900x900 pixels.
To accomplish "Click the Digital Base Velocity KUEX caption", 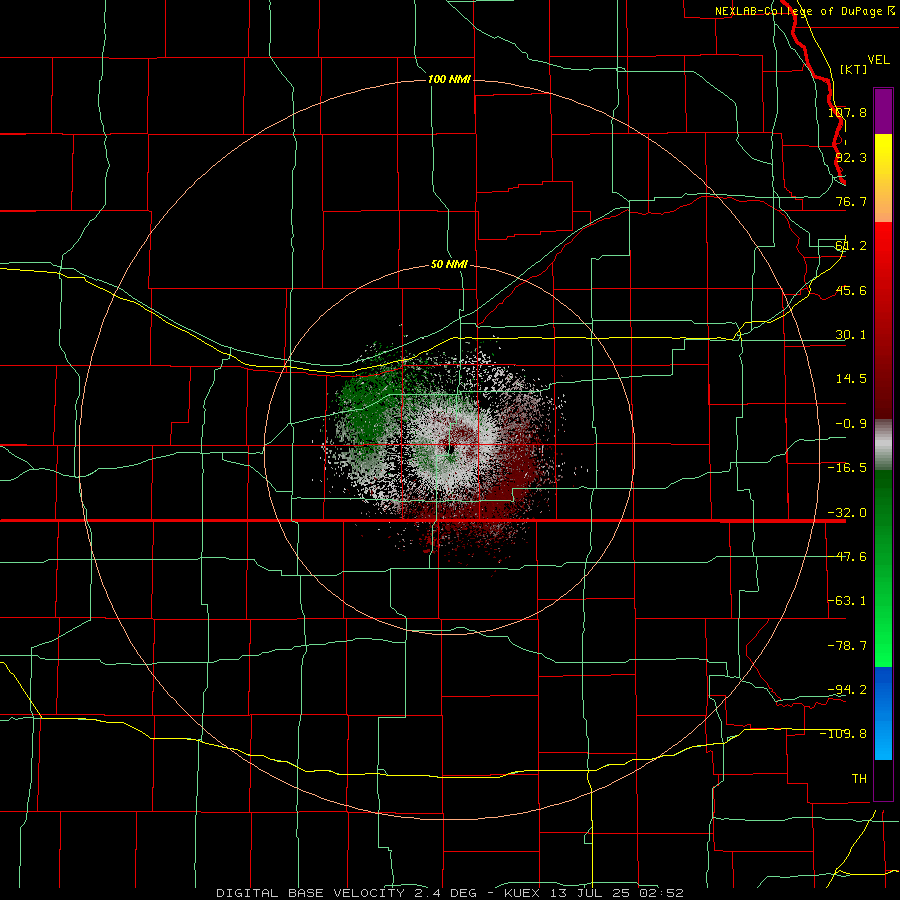I will 450,893.
